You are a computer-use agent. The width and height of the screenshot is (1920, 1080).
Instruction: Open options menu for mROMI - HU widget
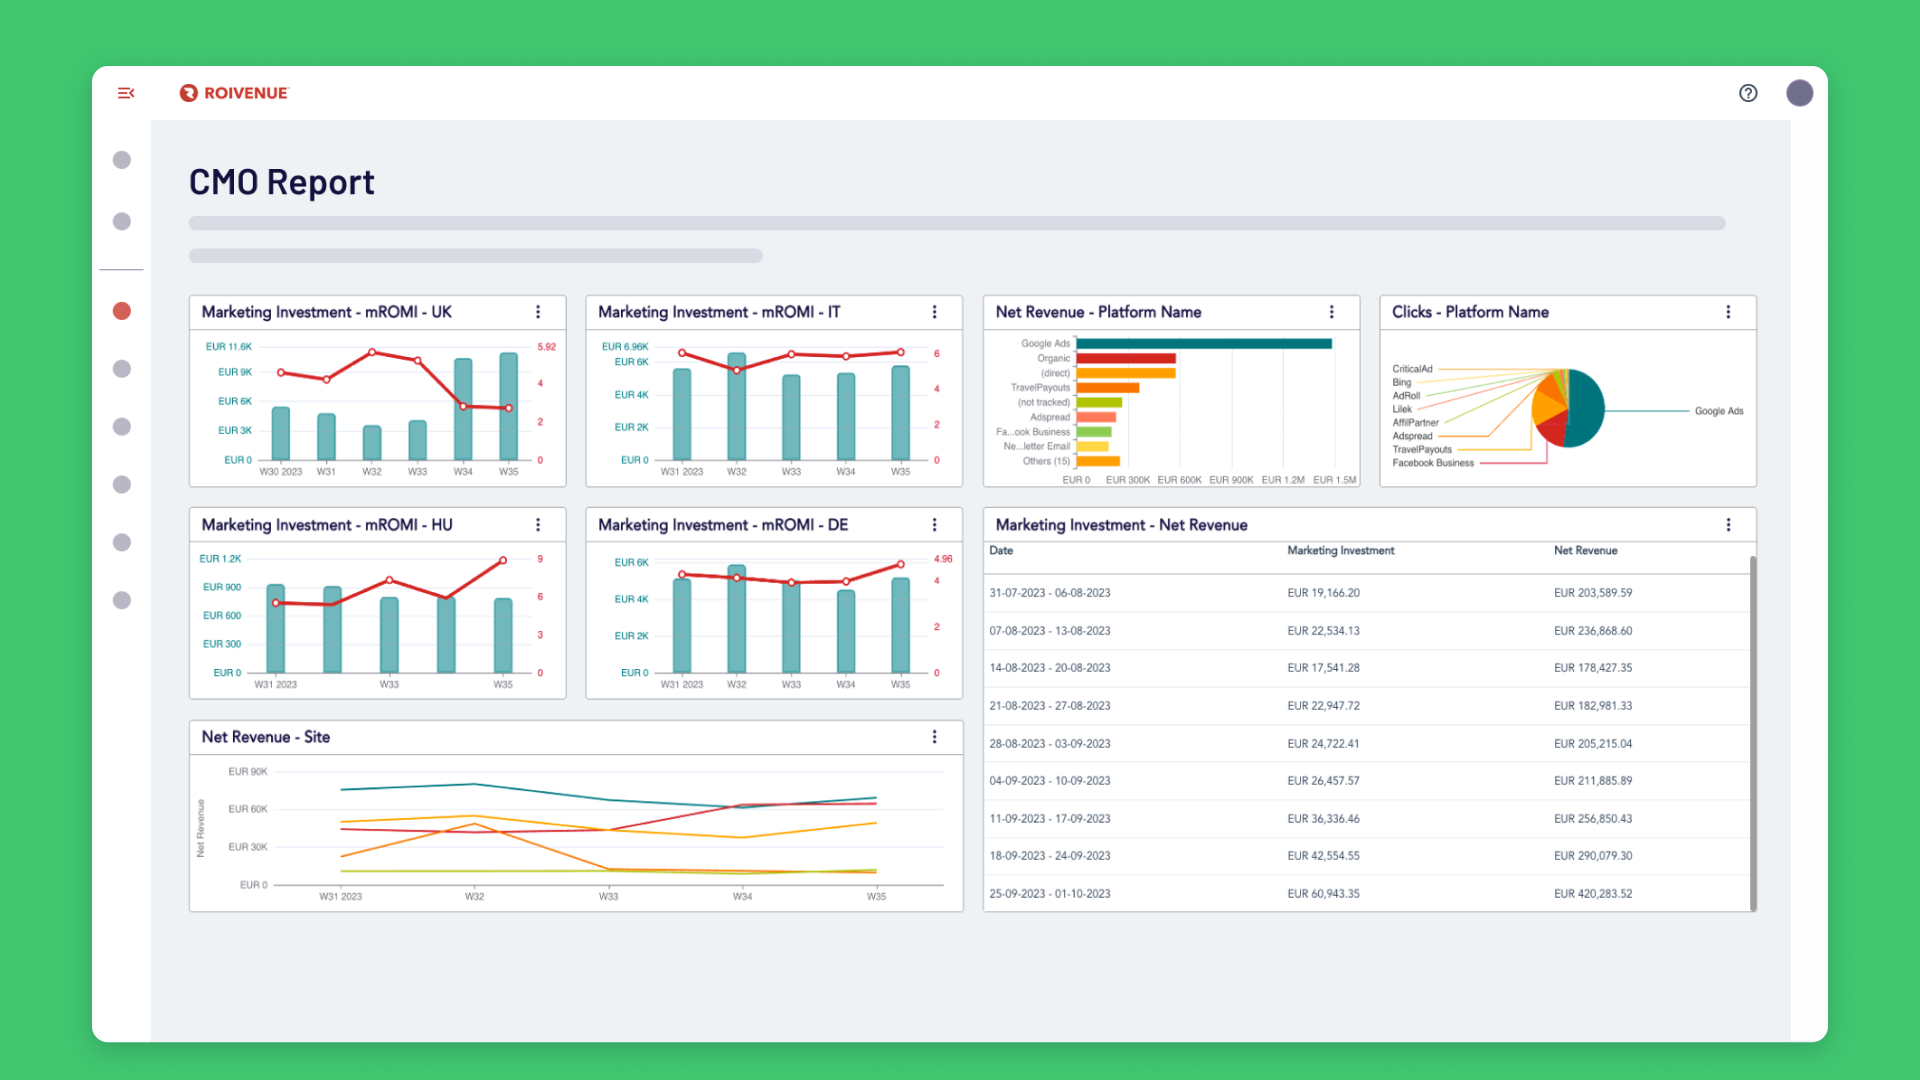pos(538,525)
